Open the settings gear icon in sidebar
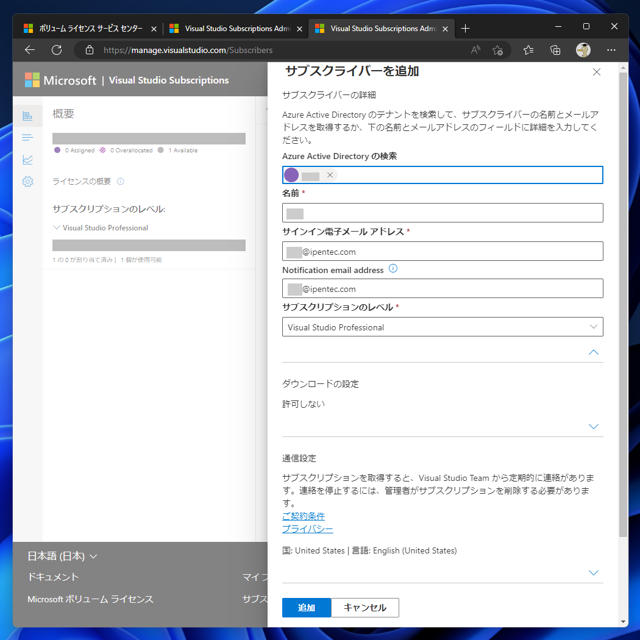The width and height of the screenshot is (640, 640). (x=27, y=182)
